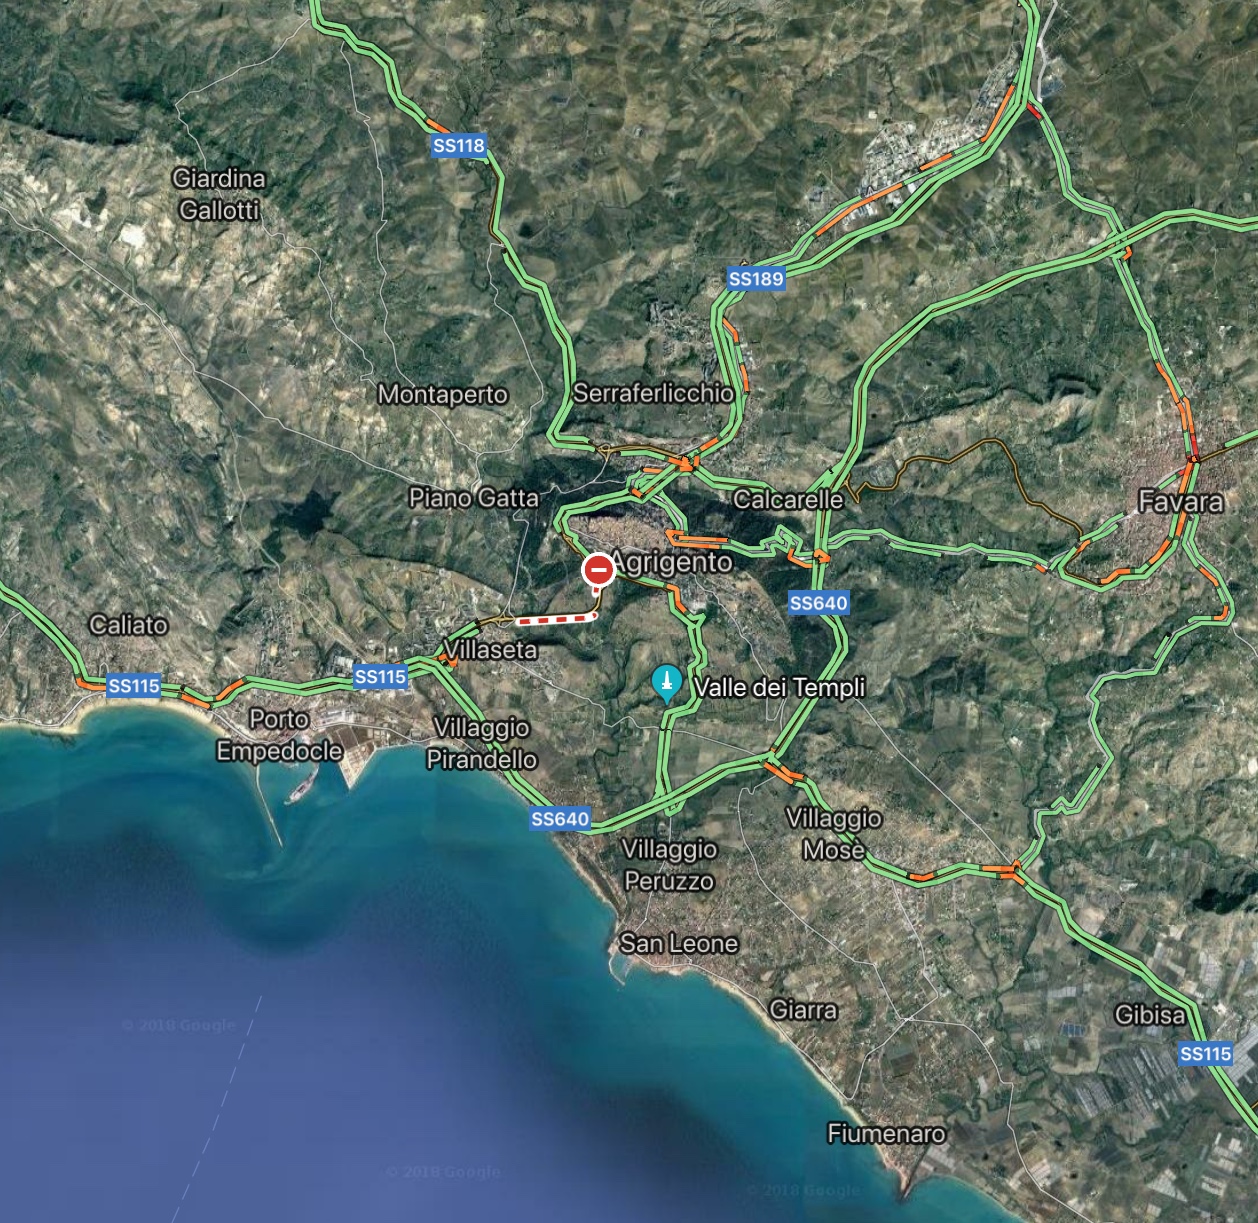The height and width of the screenshot is (1223, 1258).
Task: Click the Giardina Gallotti label
Action: (219, 194)
